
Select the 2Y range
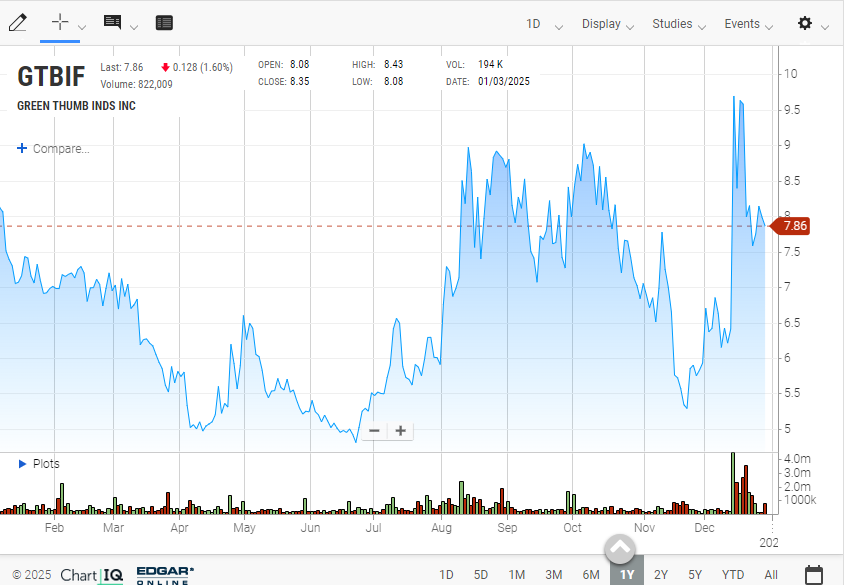pyautogui.click(x=661, y=575)
